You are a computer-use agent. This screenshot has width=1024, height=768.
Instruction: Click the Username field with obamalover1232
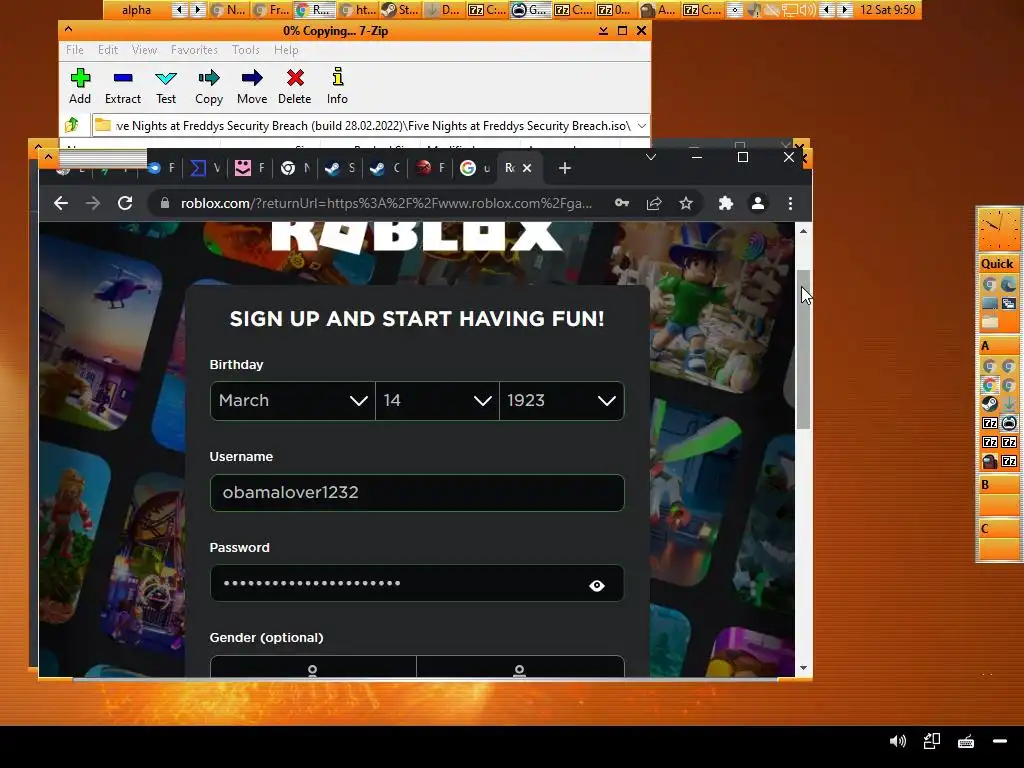click(417, 492)
